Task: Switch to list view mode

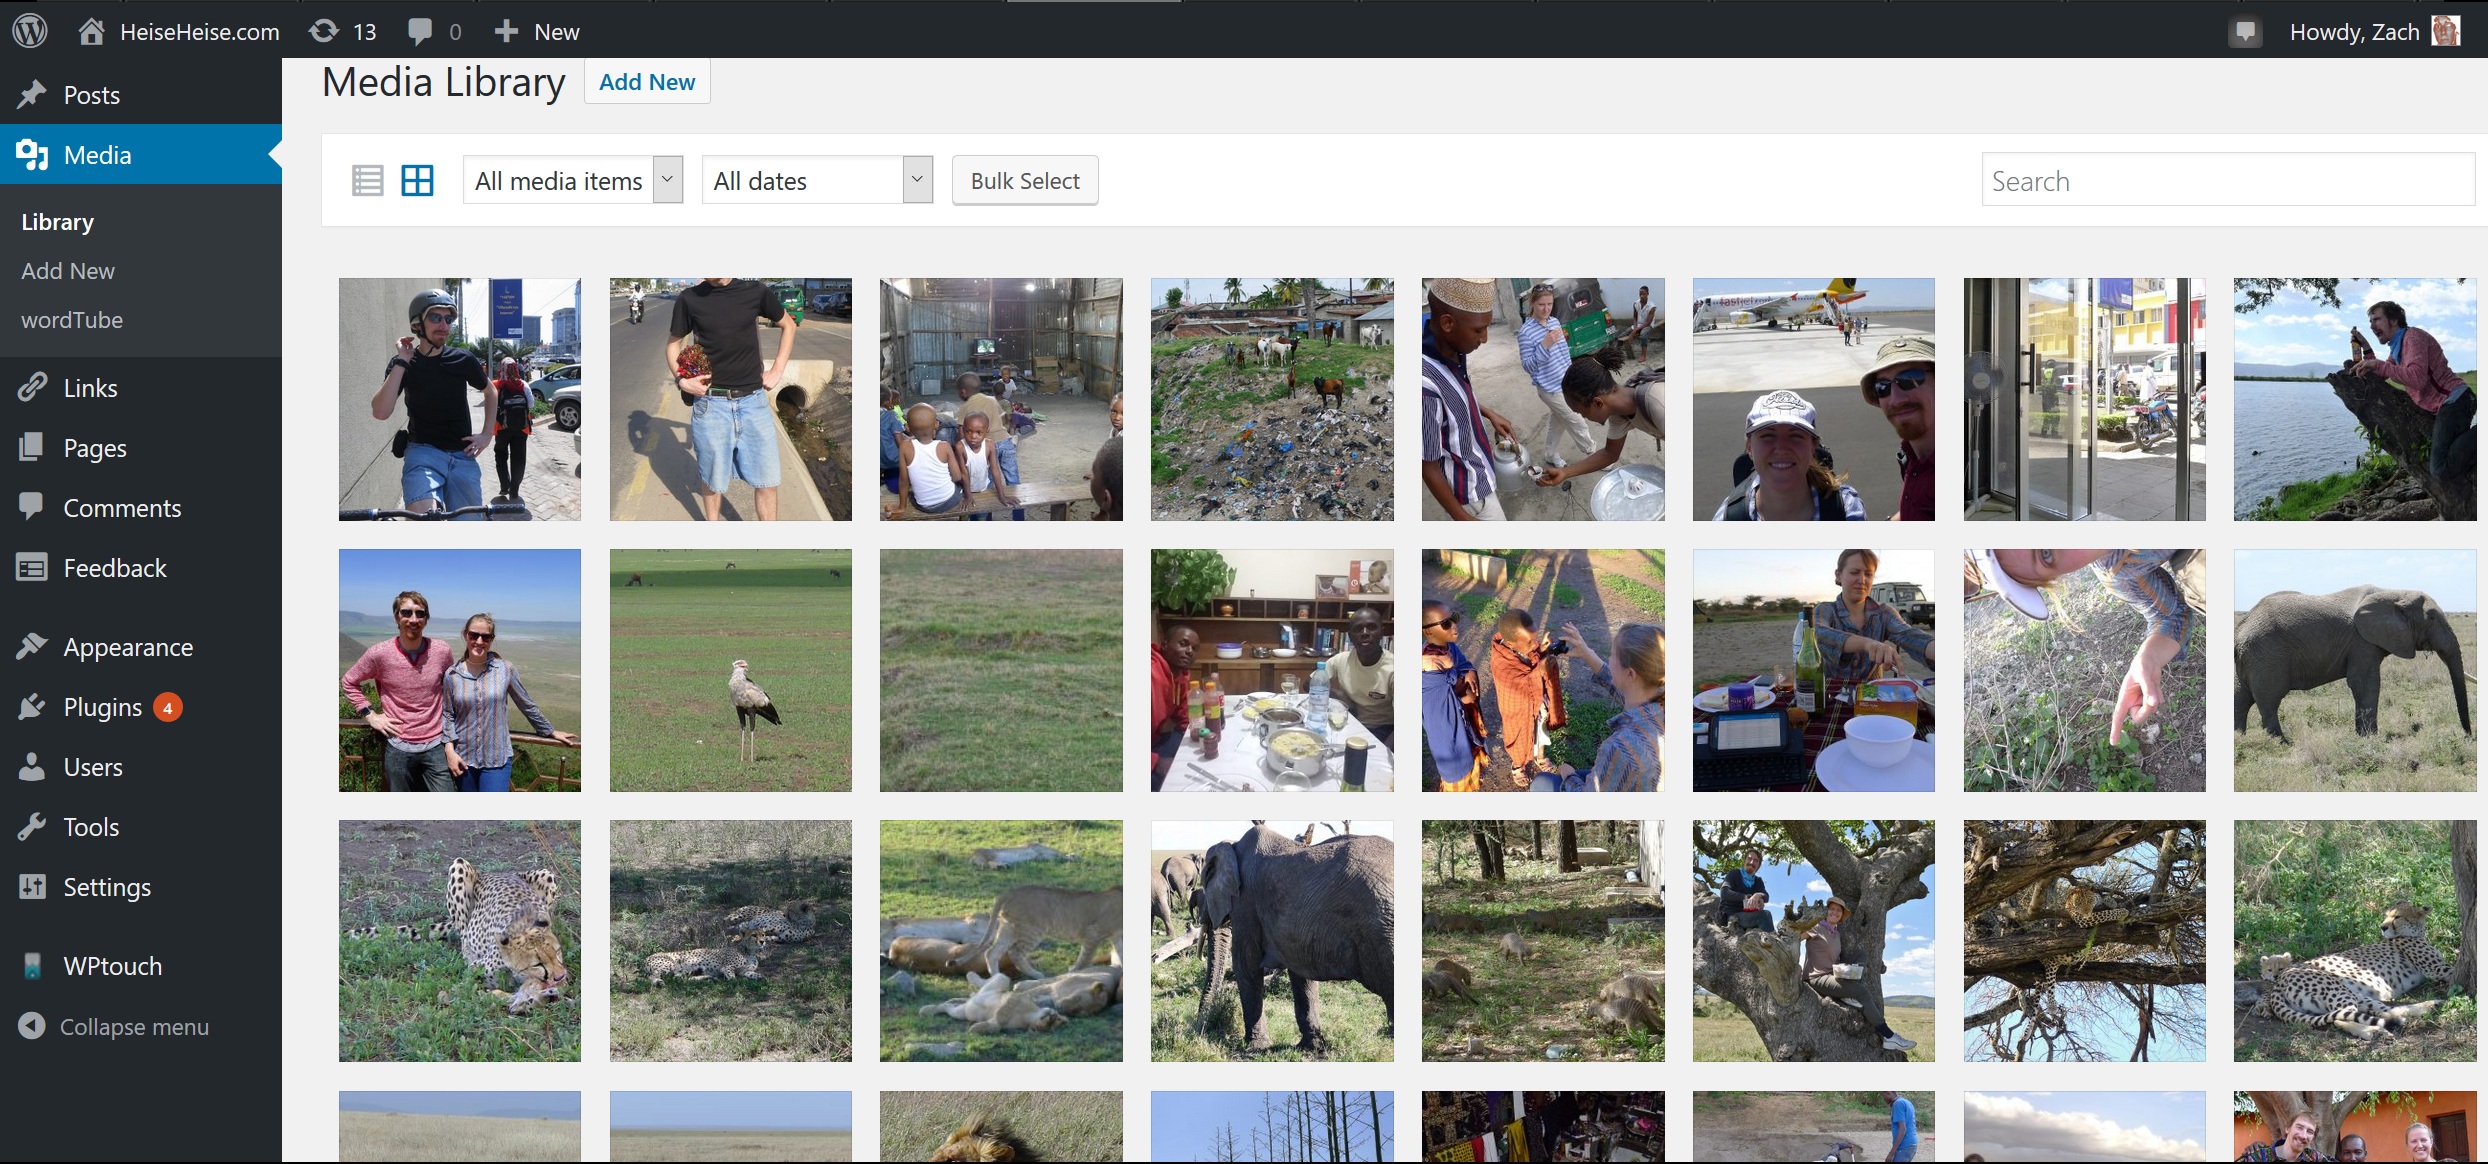Action: 367,181
